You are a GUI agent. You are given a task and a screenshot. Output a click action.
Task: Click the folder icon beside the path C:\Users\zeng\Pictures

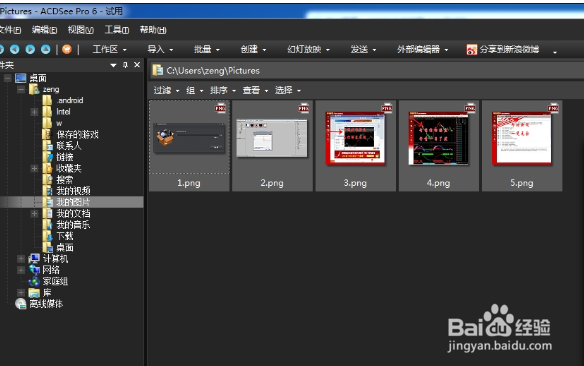[x=158, y=70]
